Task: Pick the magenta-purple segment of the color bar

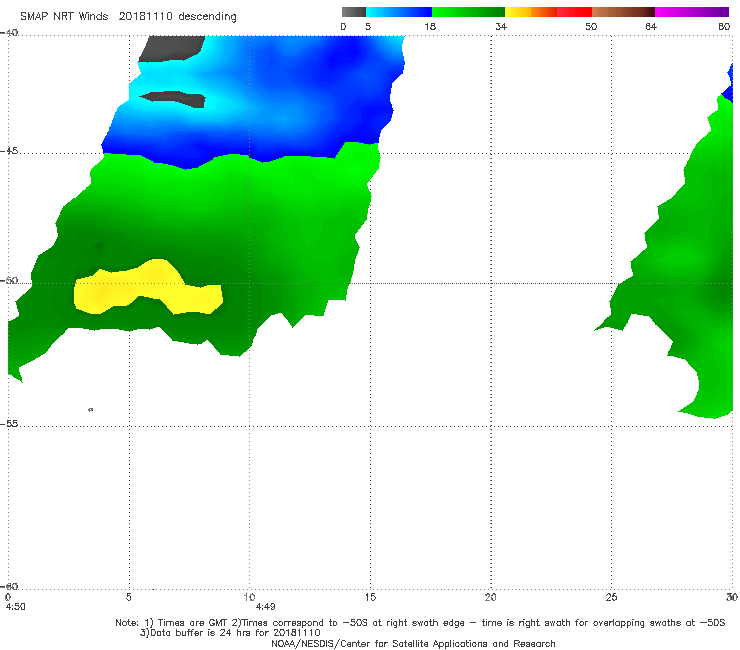Action: tap(692, 12)
